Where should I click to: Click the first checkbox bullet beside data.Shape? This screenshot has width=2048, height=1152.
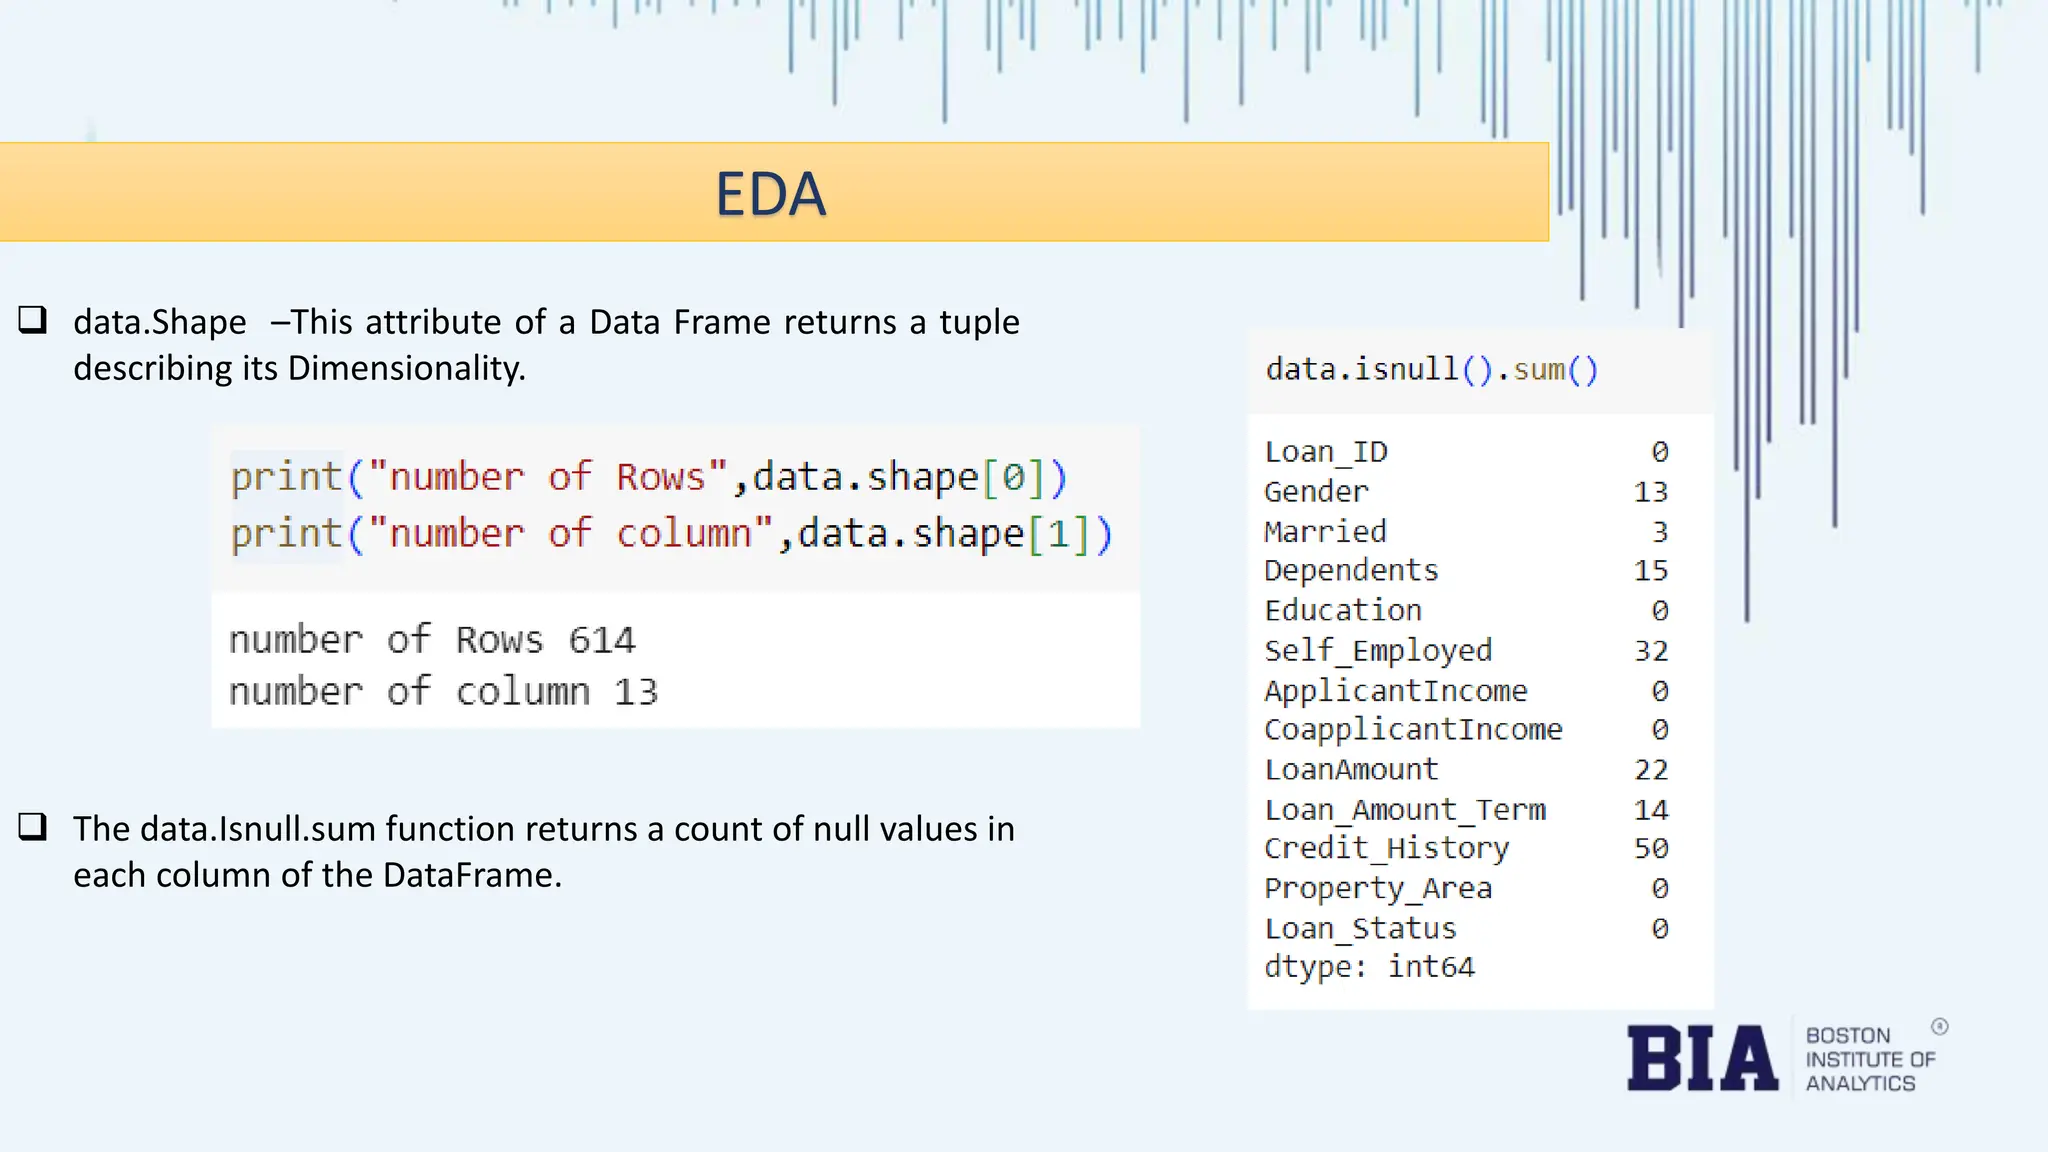(33, 320)
